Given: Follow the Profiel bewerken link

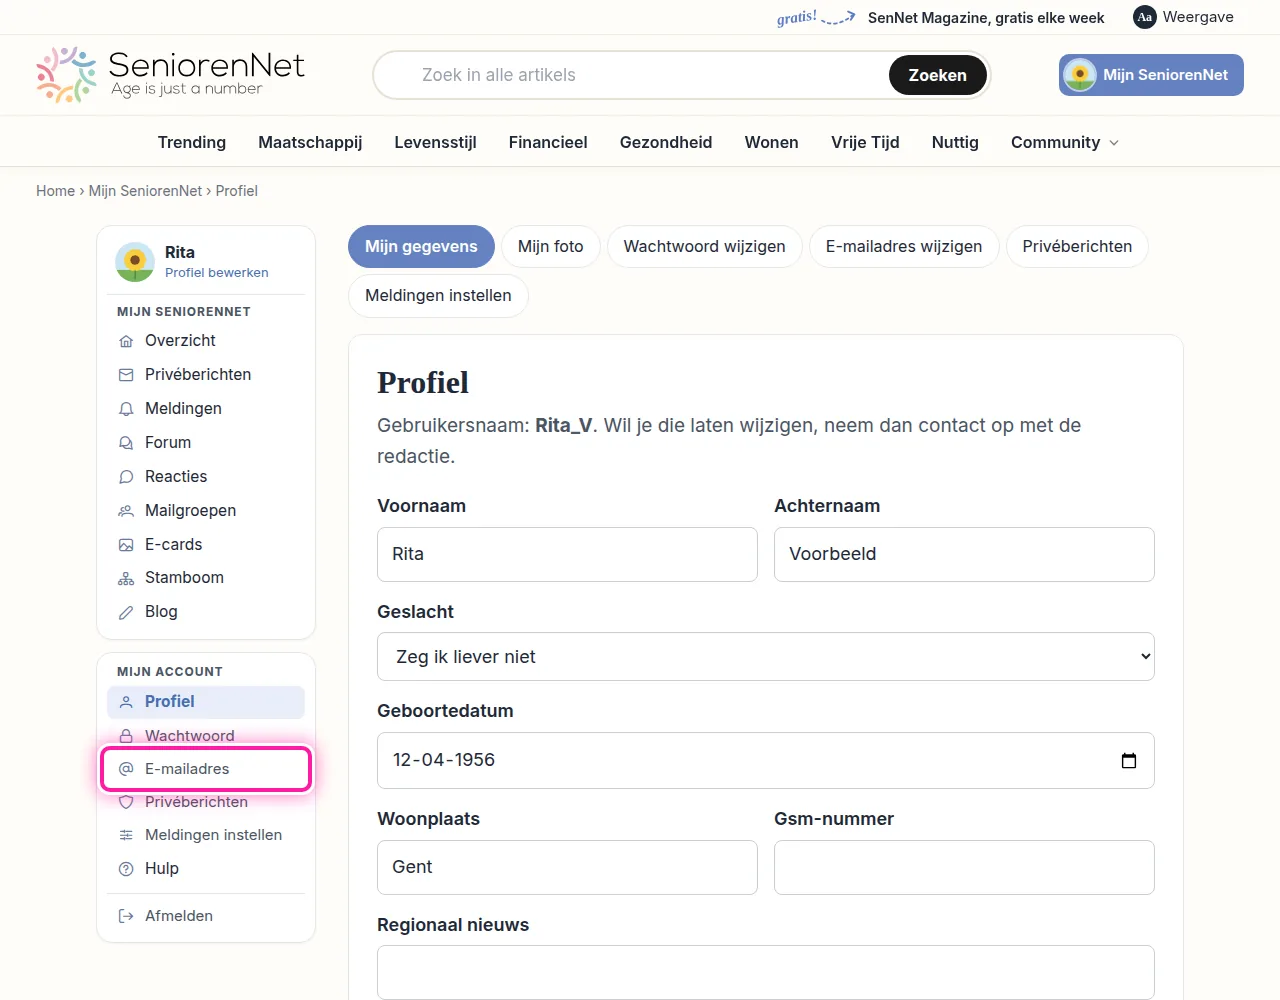Looking at the screenshot, I should pyautogui.click(x=217, y=273).
